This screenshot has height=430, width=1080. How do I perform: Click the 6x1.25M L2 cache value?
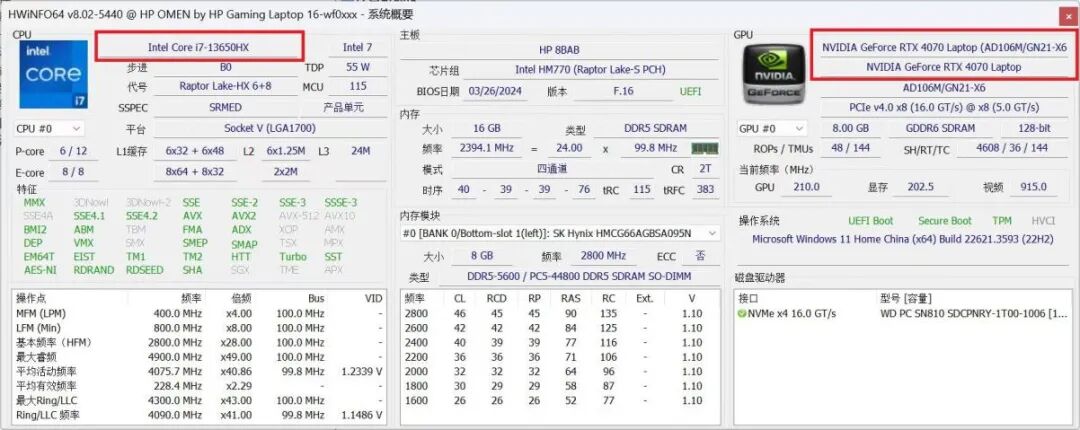click(x=286, y=151)
